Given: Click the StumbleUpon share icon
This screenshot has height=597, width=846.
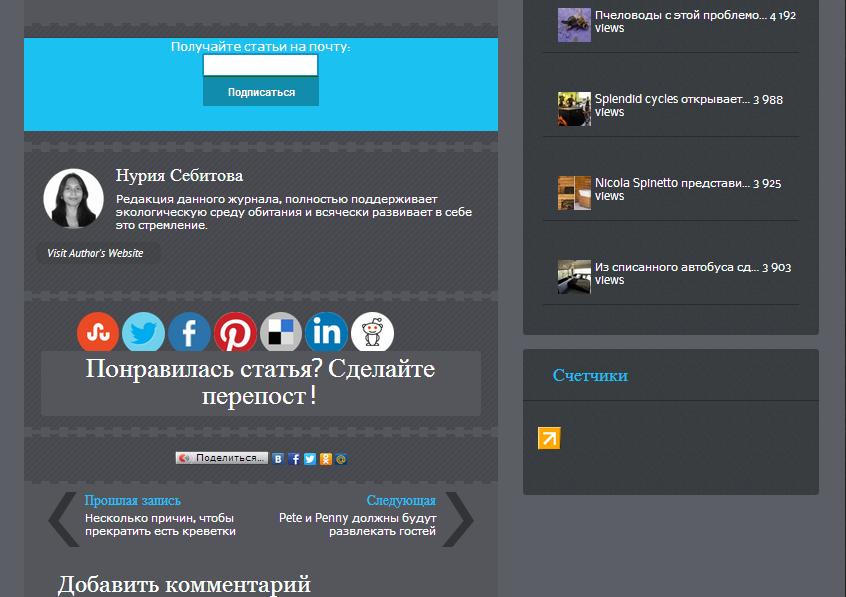Looking at the screenshot, I should pos(98,332).
